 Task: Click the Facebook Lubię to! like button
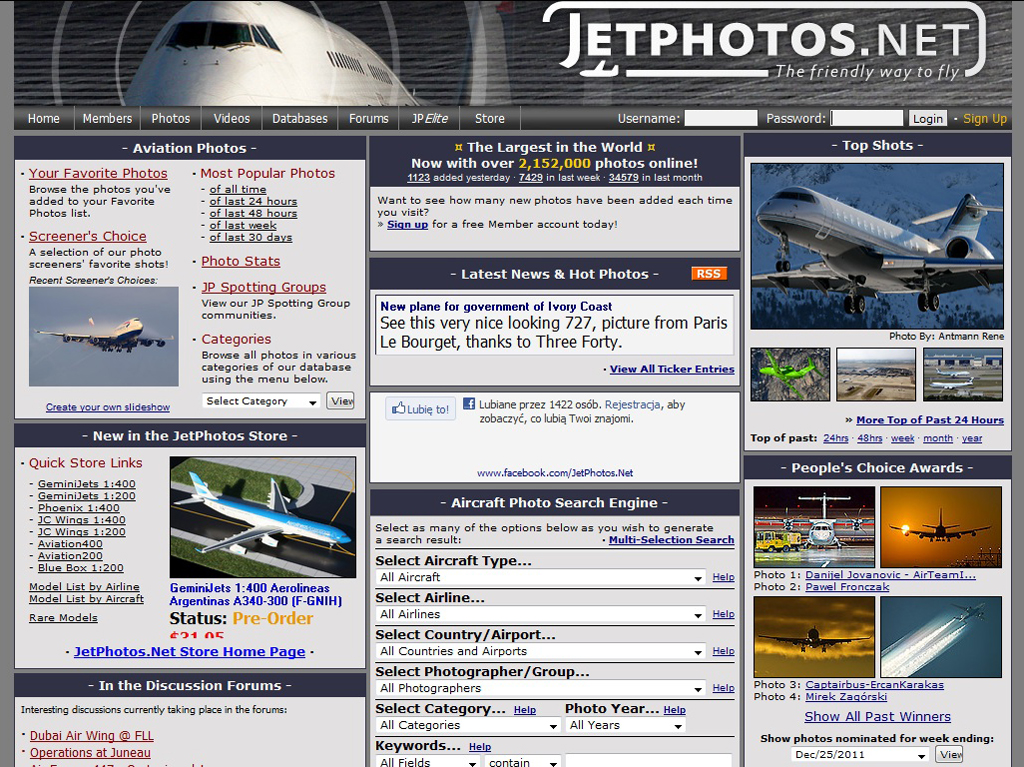[x=421, y=409]
